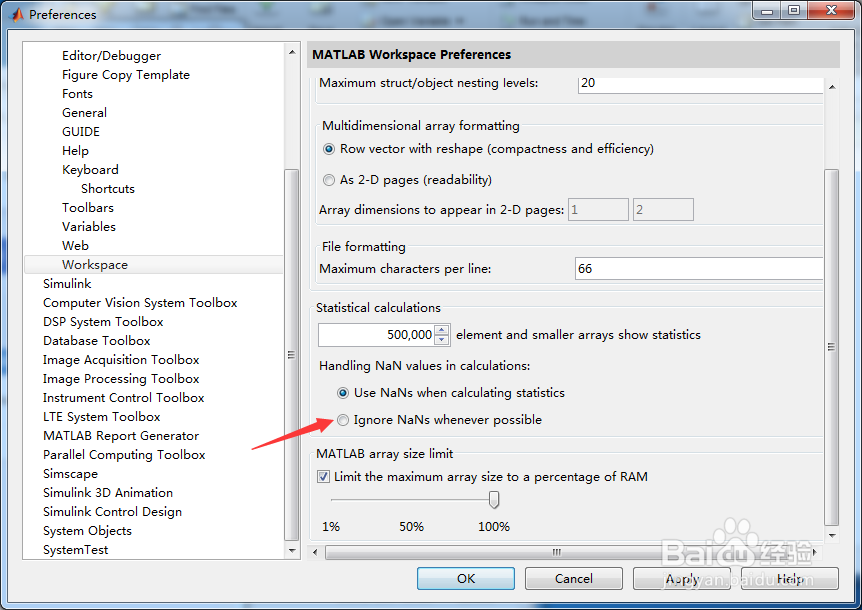This screenshot has height=610, width=862.
Task: Click the RAM percentage slider handle
Action: tap(494, 500)
